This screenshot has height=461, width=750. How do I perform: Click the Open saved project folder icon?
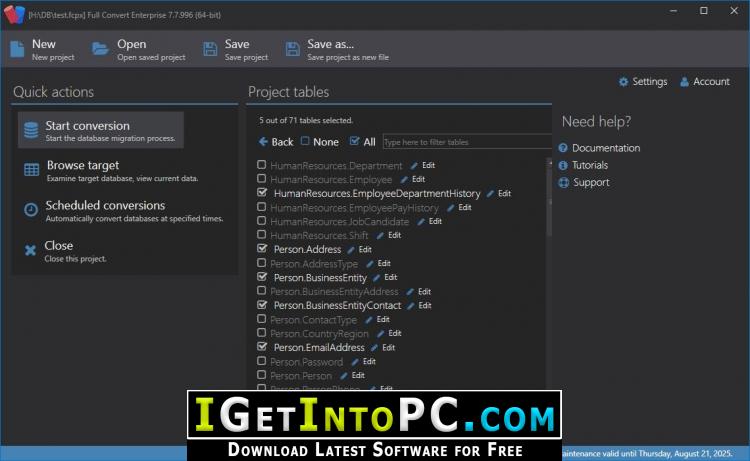tap(100, 49)
